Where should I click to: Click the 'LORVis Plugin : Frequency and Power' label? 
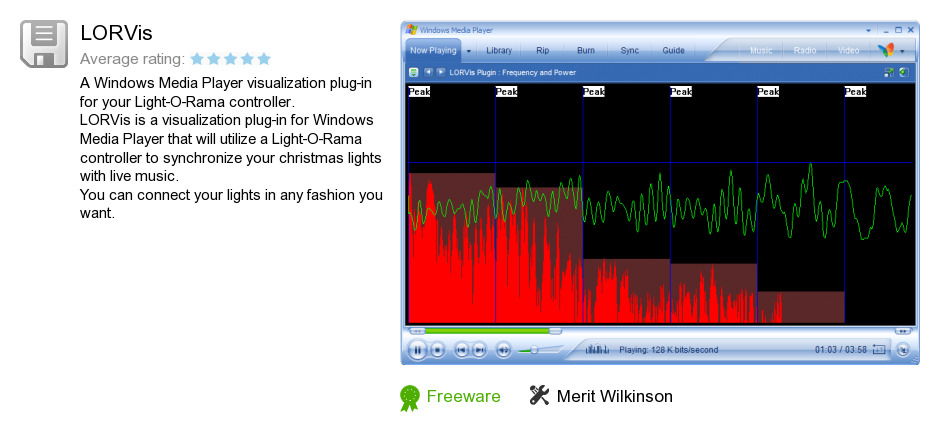tap(512, 73)
